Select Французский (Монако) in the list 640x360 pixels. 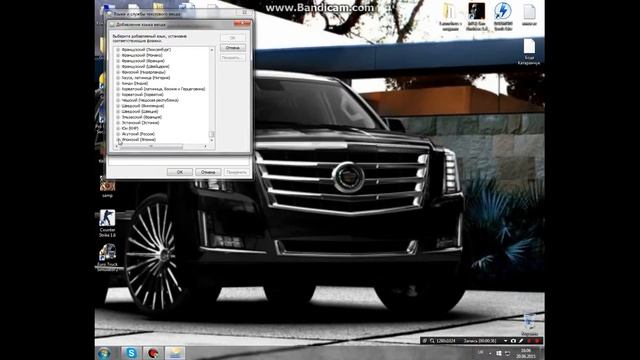(142, 55)
